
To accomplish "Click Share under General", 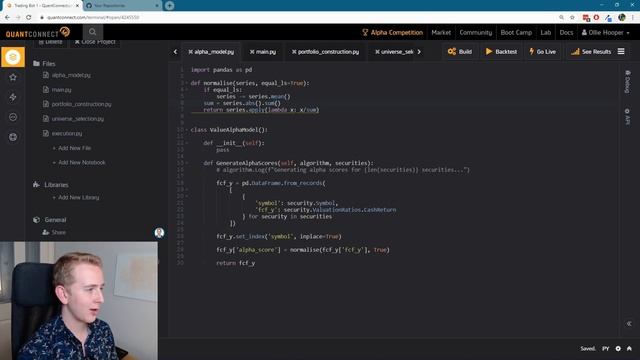I will tap(54, 232).
